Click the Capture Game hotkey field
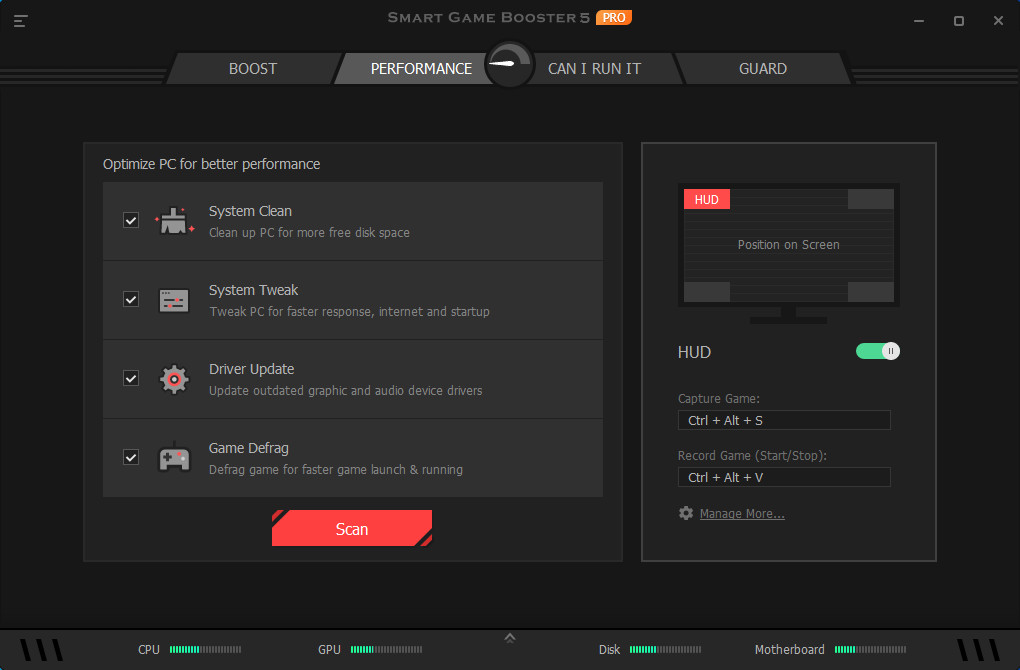 (783, 420)
